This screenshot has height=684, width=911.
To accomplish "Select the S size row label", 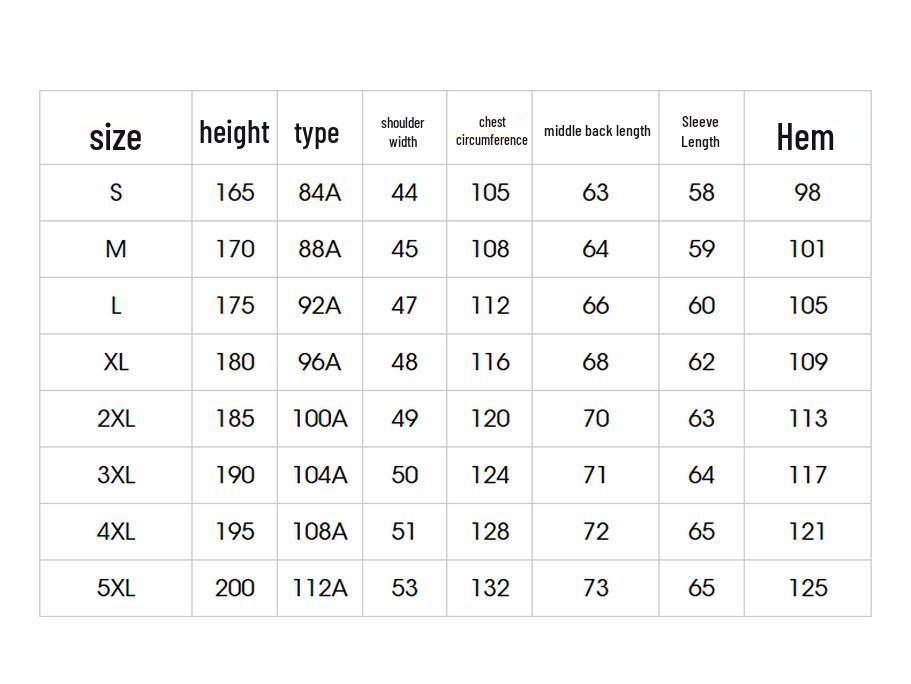I will point(116,192).
